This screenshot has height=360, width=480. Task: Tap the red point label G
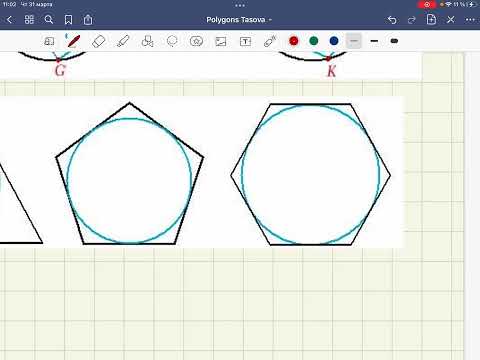60,71
